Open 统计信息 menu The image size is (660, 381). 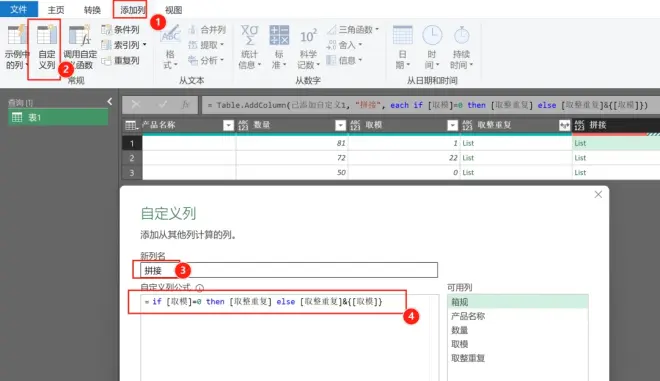(250, 47)
